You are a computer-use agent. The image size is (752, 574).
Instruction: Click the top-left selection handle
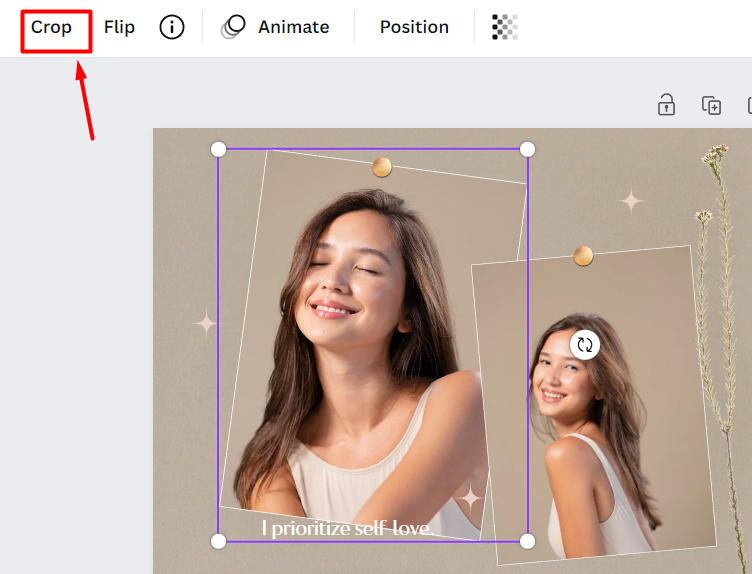218,149
